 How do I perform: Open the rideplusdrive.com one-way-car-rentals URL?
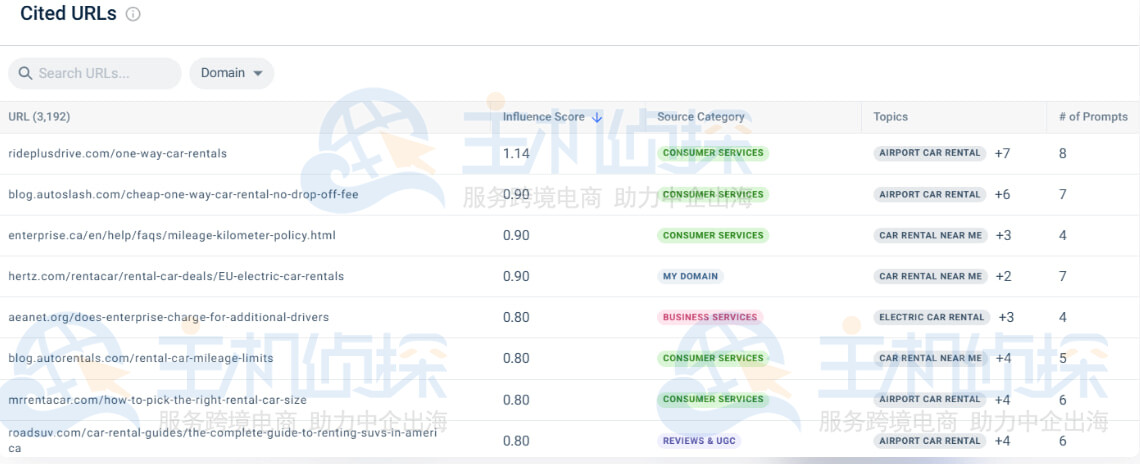click(118, 153)
